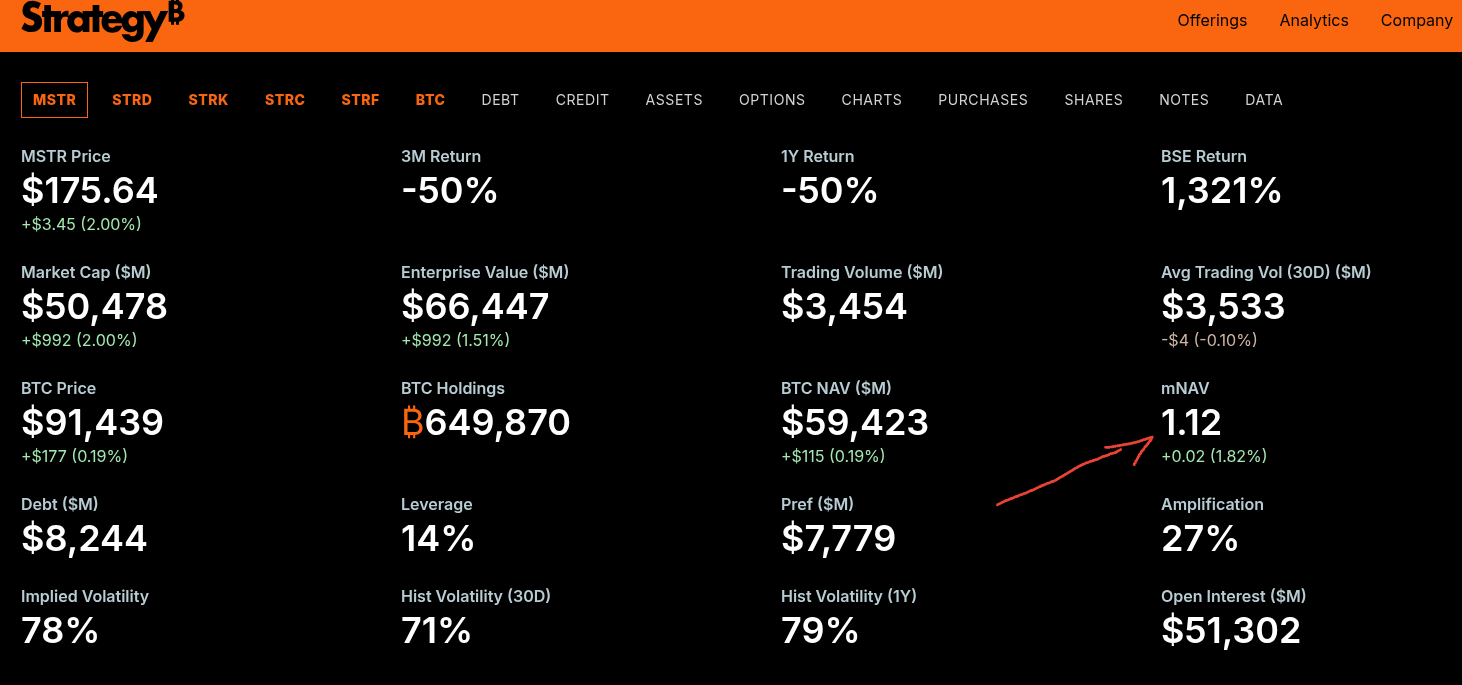Go to the STRF tab
This screenshot has width=1462, height=685.
coord(360,100)
